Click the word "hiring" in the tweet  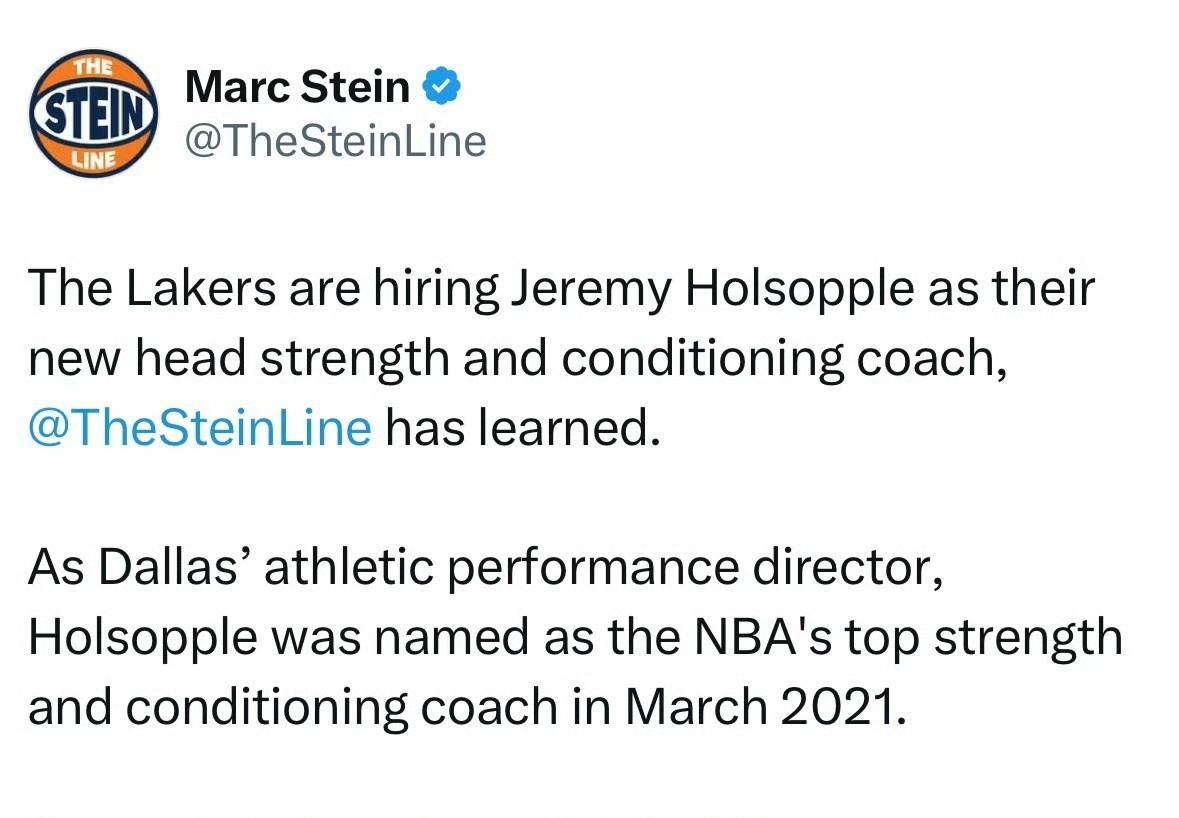[435, 290]
